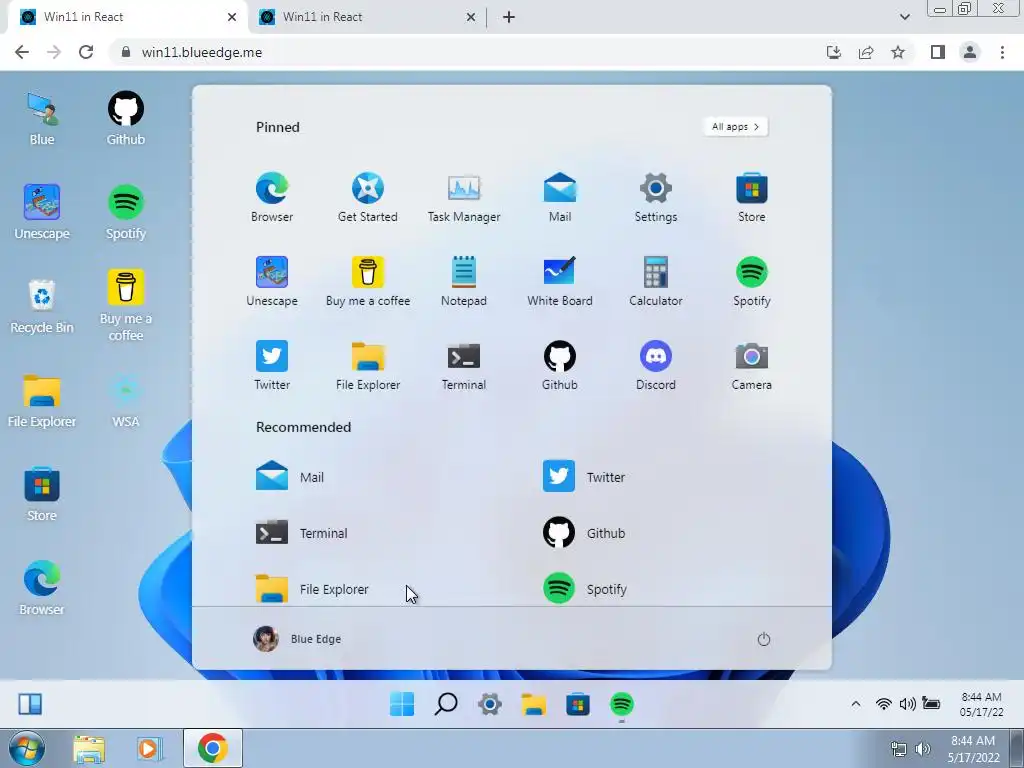Launch Get Started from pinned apps
The width and height of the screenshot is (1024, 768).
point(368,197)
